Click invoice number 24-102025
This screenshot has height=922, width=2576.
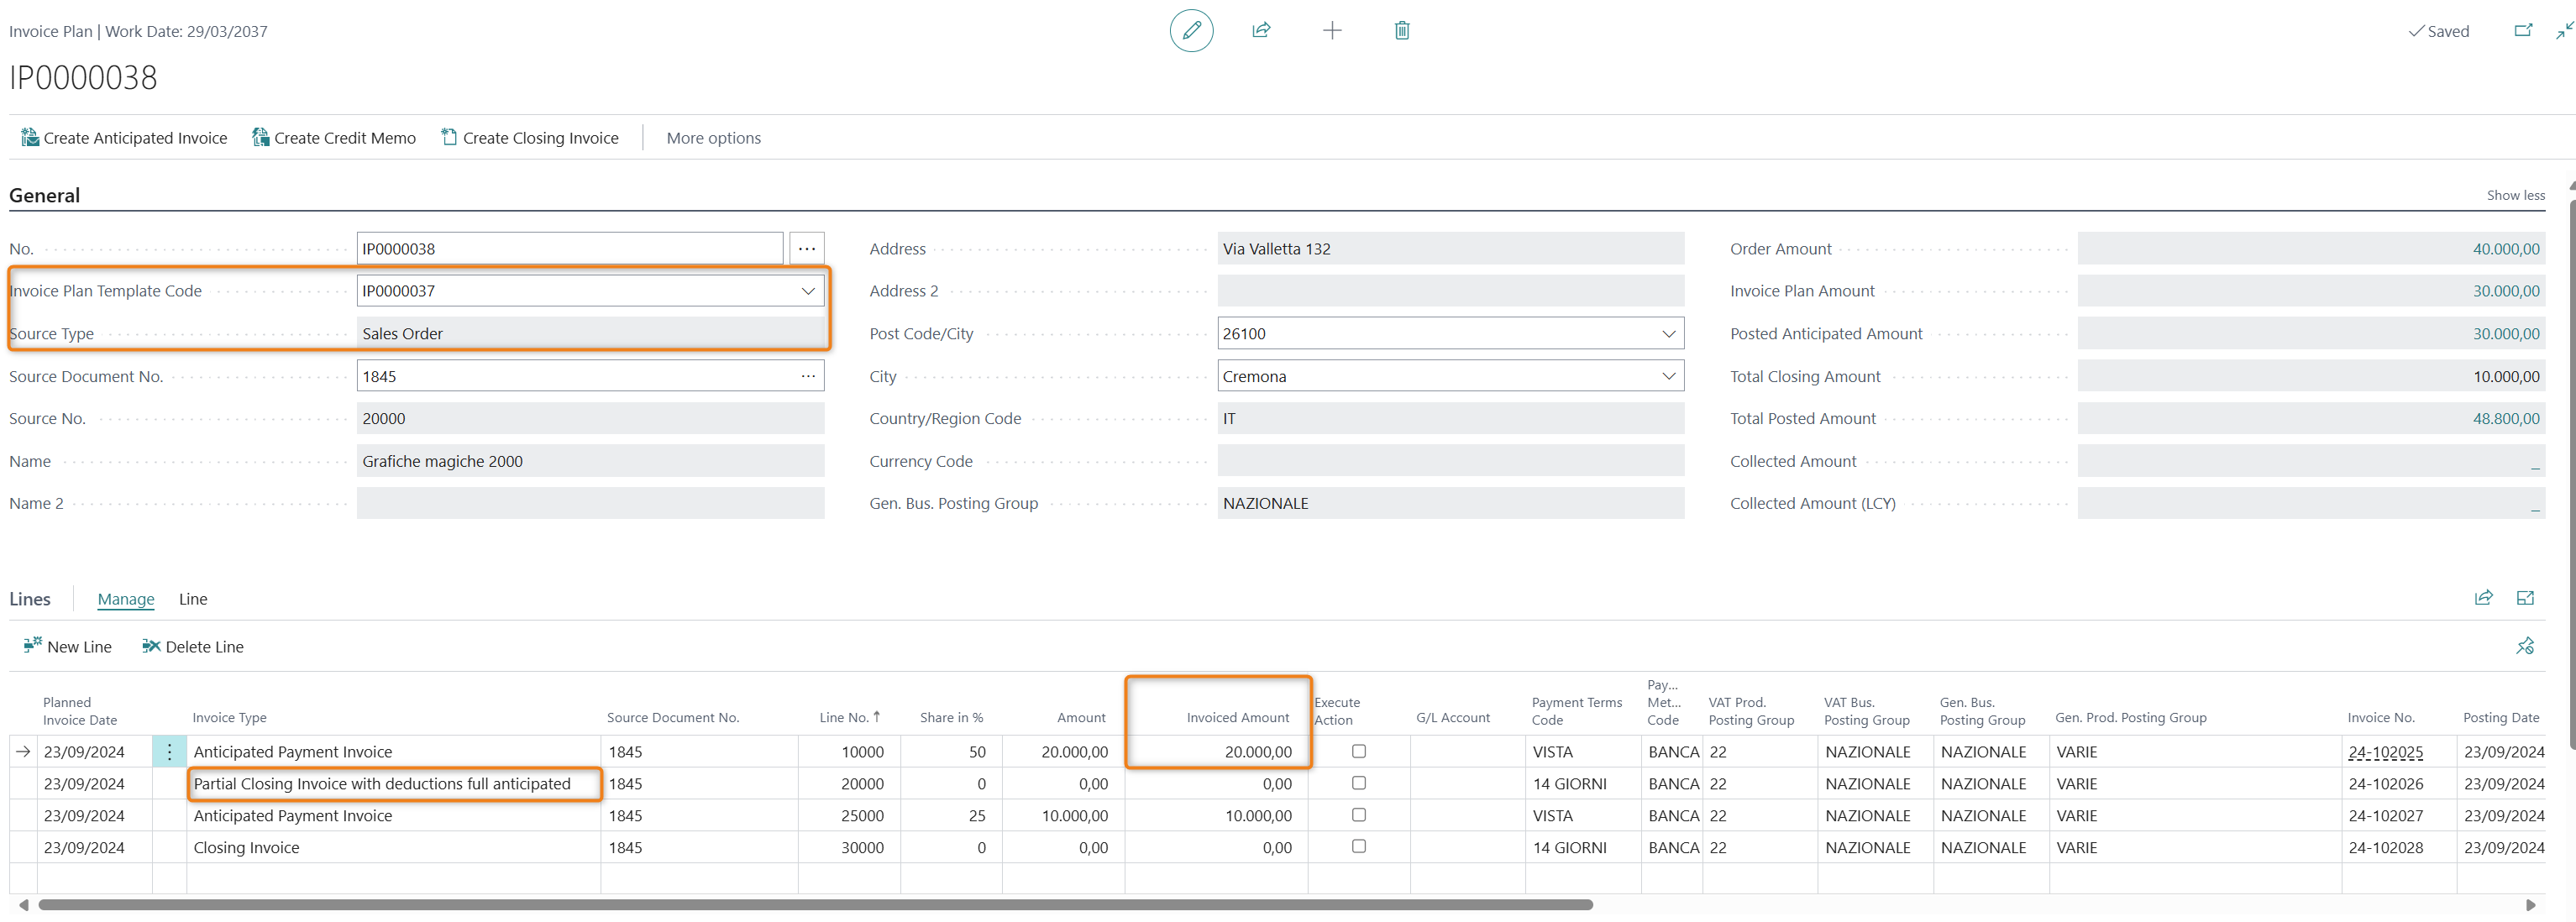pyautogui.click(x=2385, y=752)
